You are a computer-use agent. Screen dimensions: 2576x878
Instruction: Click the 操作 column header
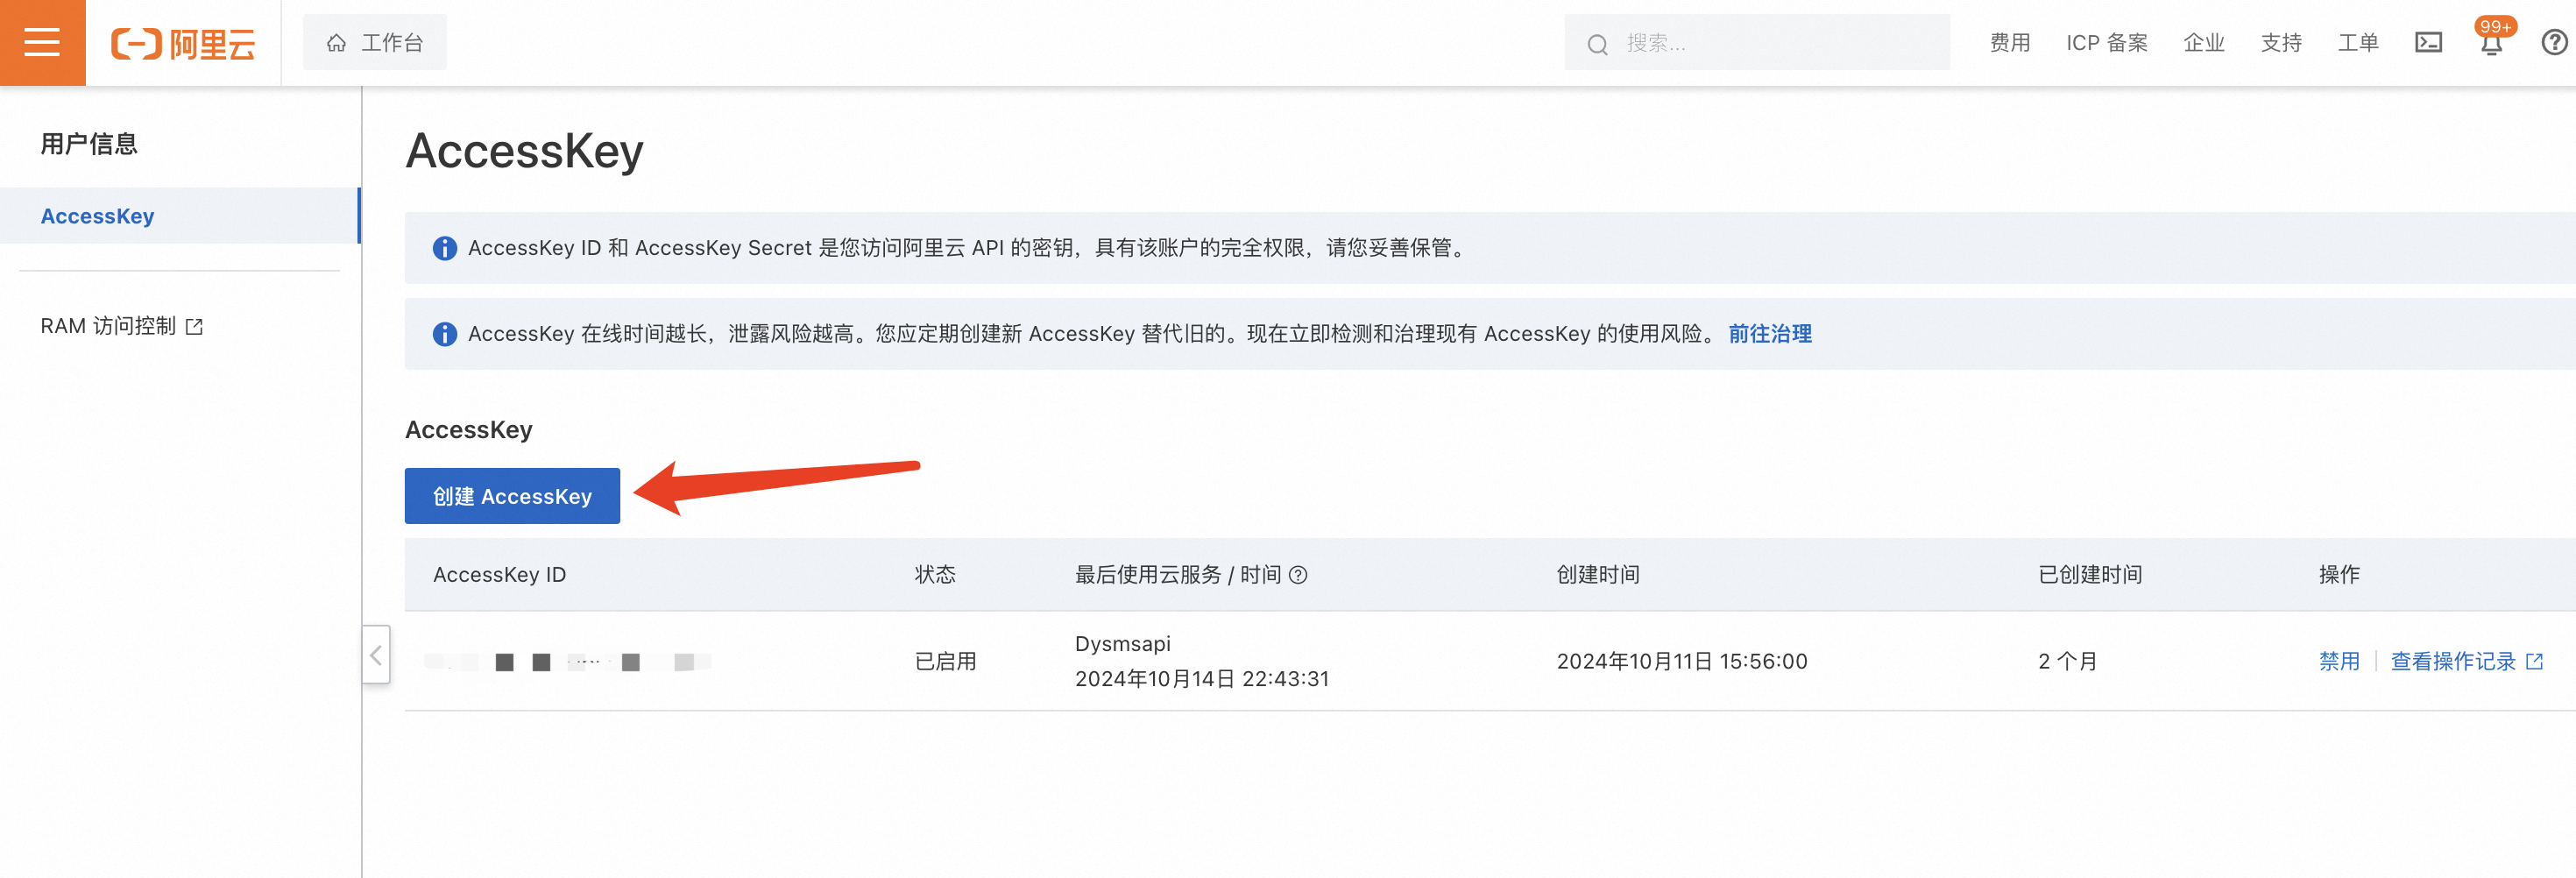pos(2339,575)
